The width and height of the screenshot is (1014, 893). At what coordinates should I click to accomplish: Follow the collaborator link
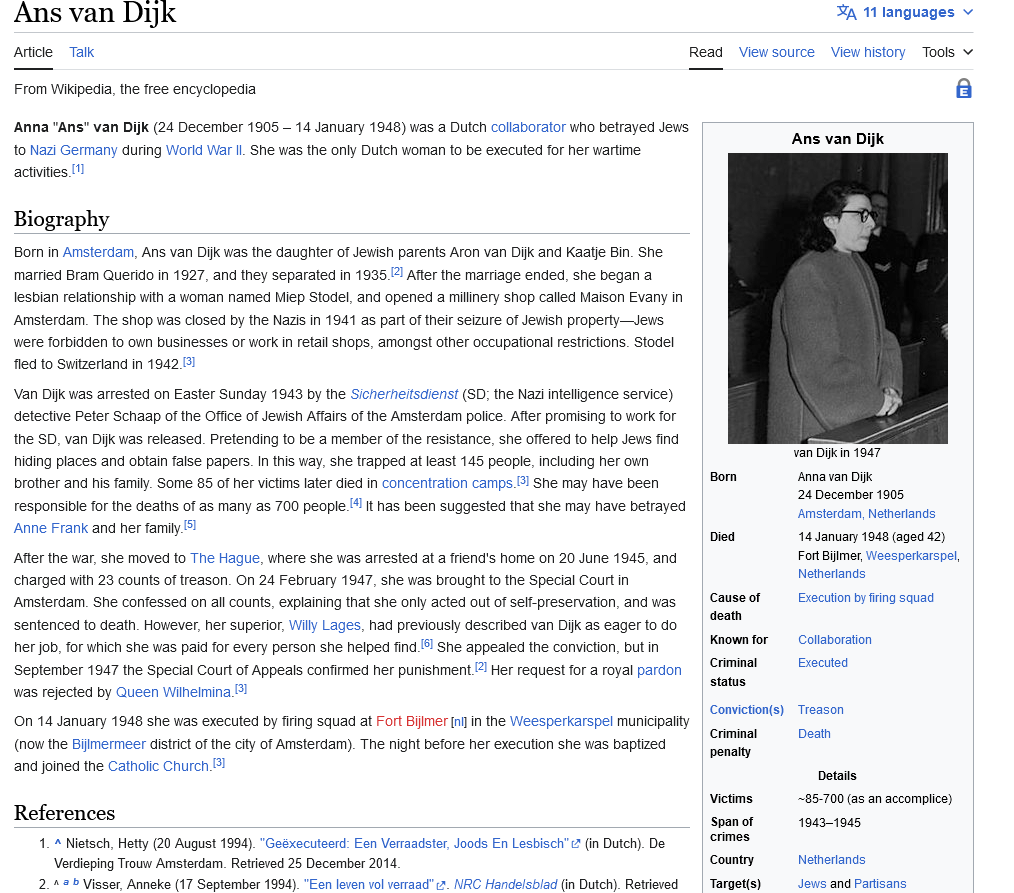click(x=528, y=127)
